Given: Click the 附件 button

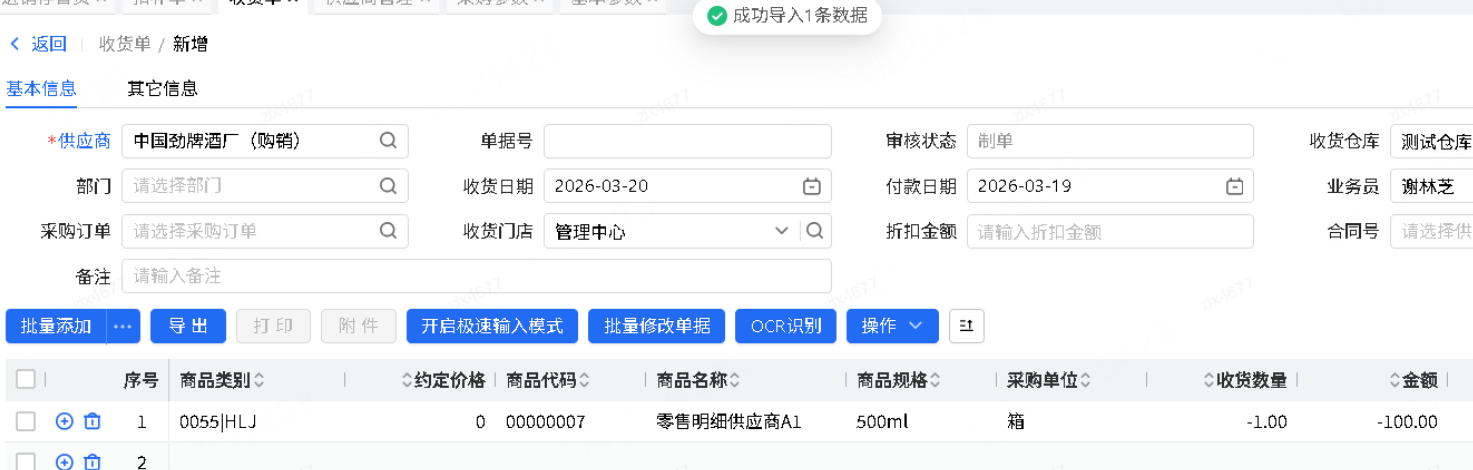Looking at the screenshot, I should coord(358,326).
